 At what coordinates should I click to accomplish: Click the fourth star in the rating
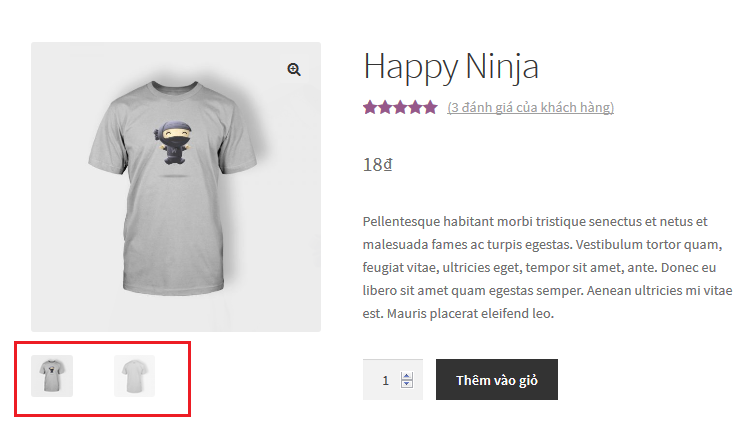click(x=415, y=107)
